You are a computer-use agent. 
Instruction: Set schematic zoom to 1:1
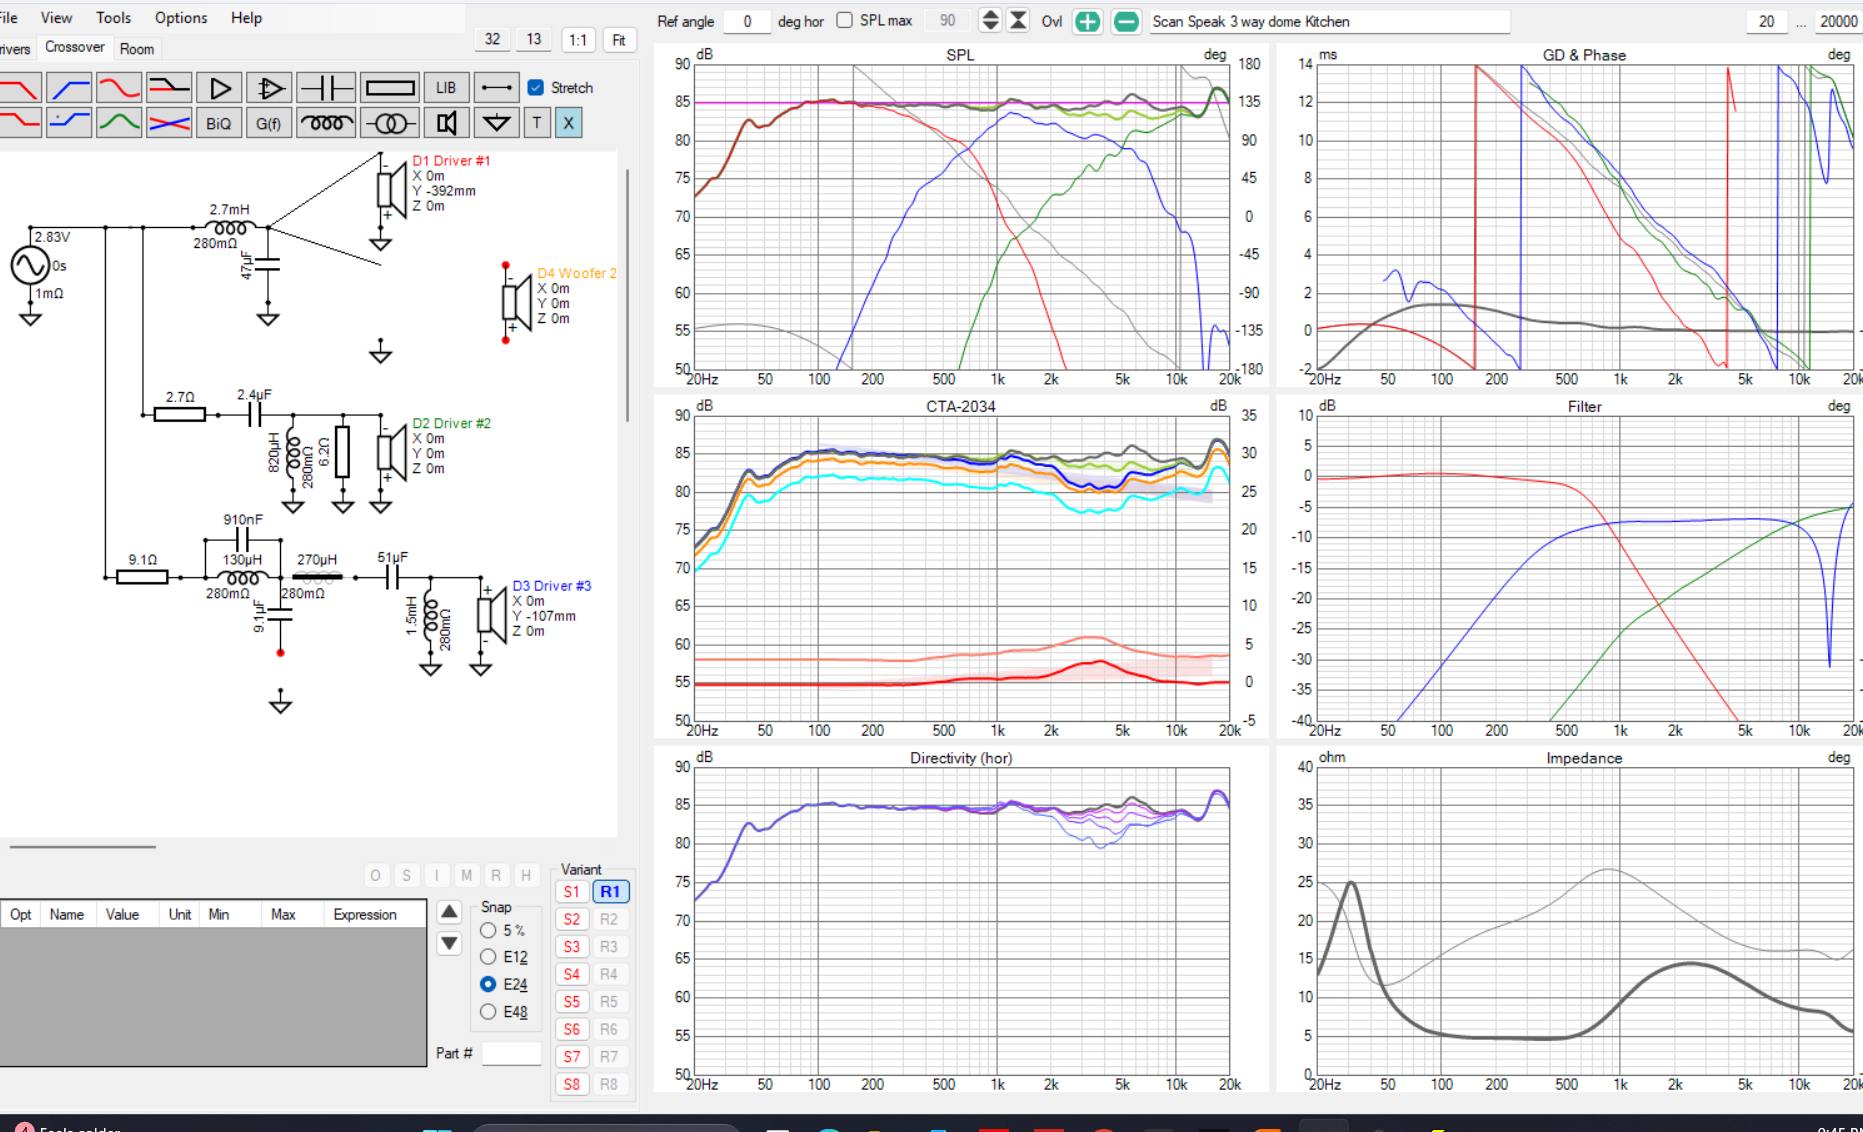(578, 40)
